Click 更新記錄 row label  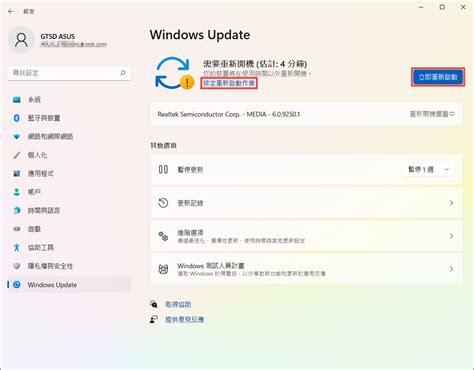[x=190, y=203]
